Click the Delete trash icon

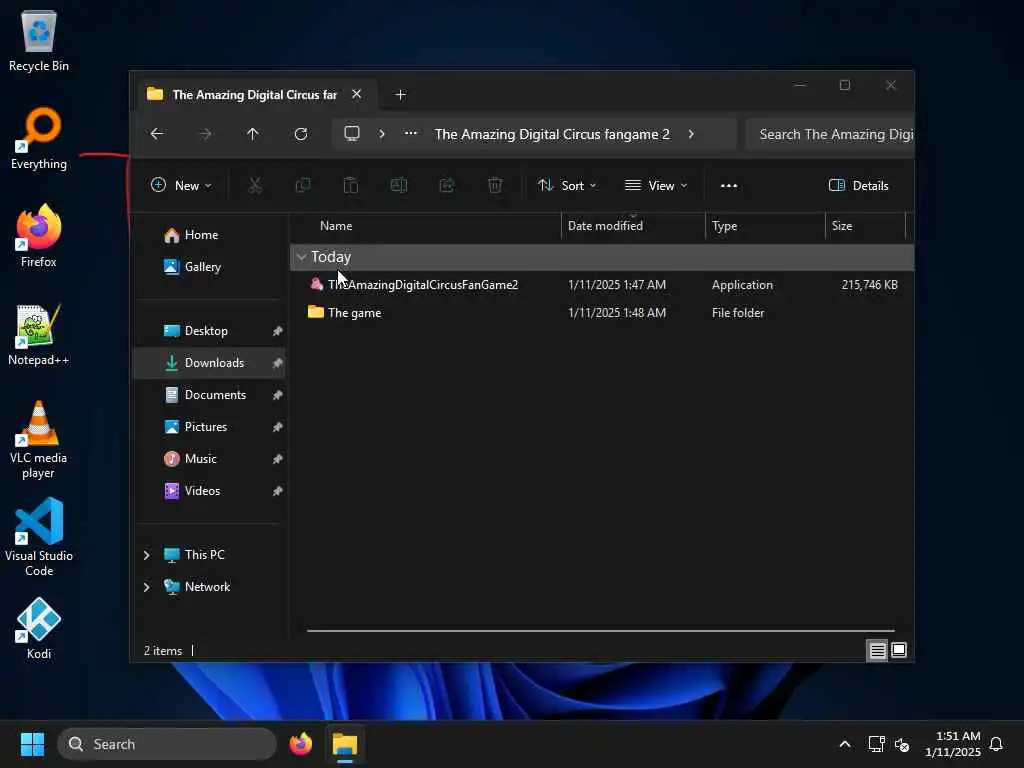tap(495, 185)
